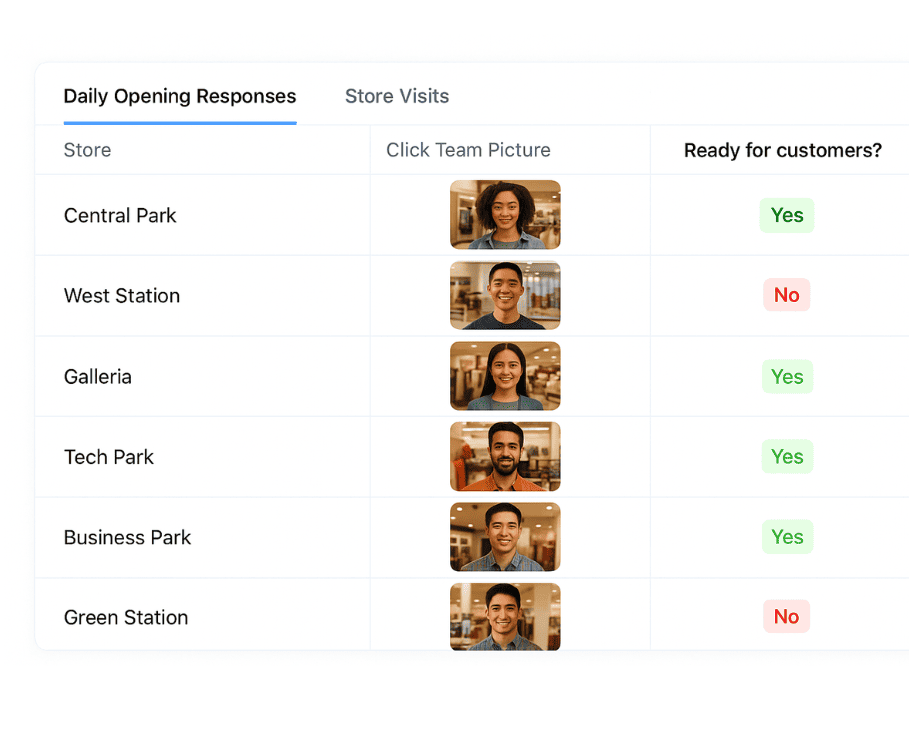Click the Store column header
The width and height of the screenshot is (909, 735).
[x=87, y=150]
